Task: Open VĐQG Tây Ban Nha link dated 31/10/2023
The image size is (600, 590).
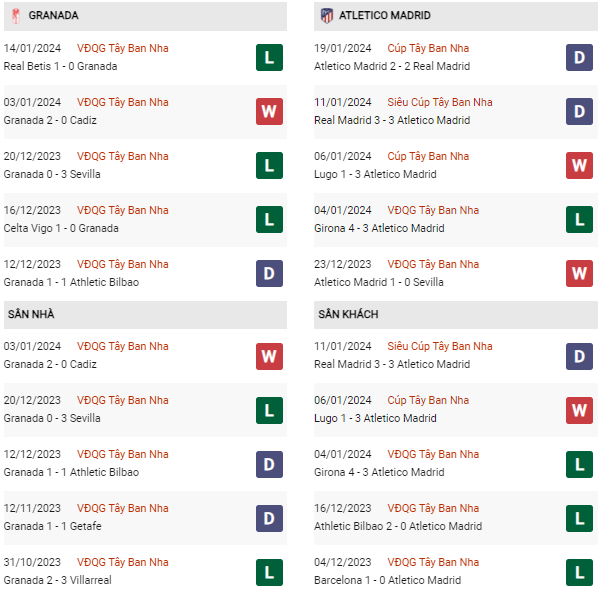Action: 122,562
